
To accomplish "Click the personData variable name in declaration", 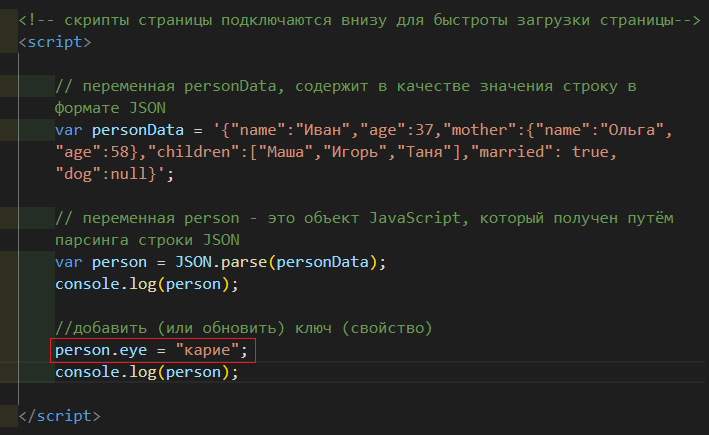I will [x=137, y=130].
